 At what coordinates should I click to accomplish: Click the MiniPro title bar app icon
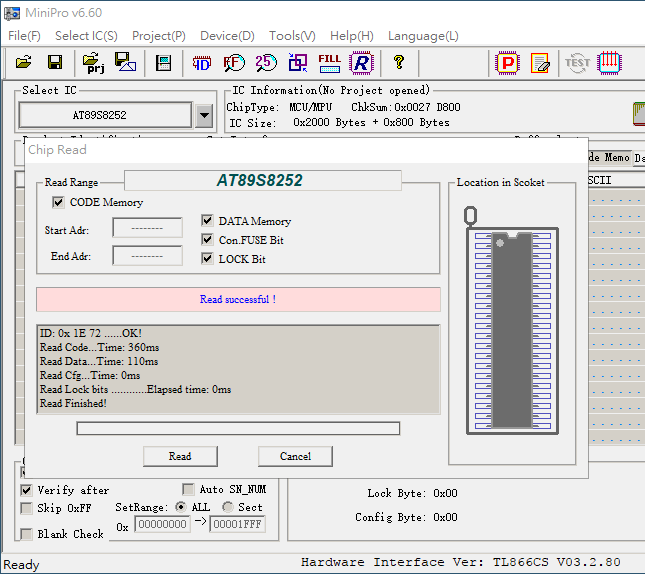pos(12,13)
